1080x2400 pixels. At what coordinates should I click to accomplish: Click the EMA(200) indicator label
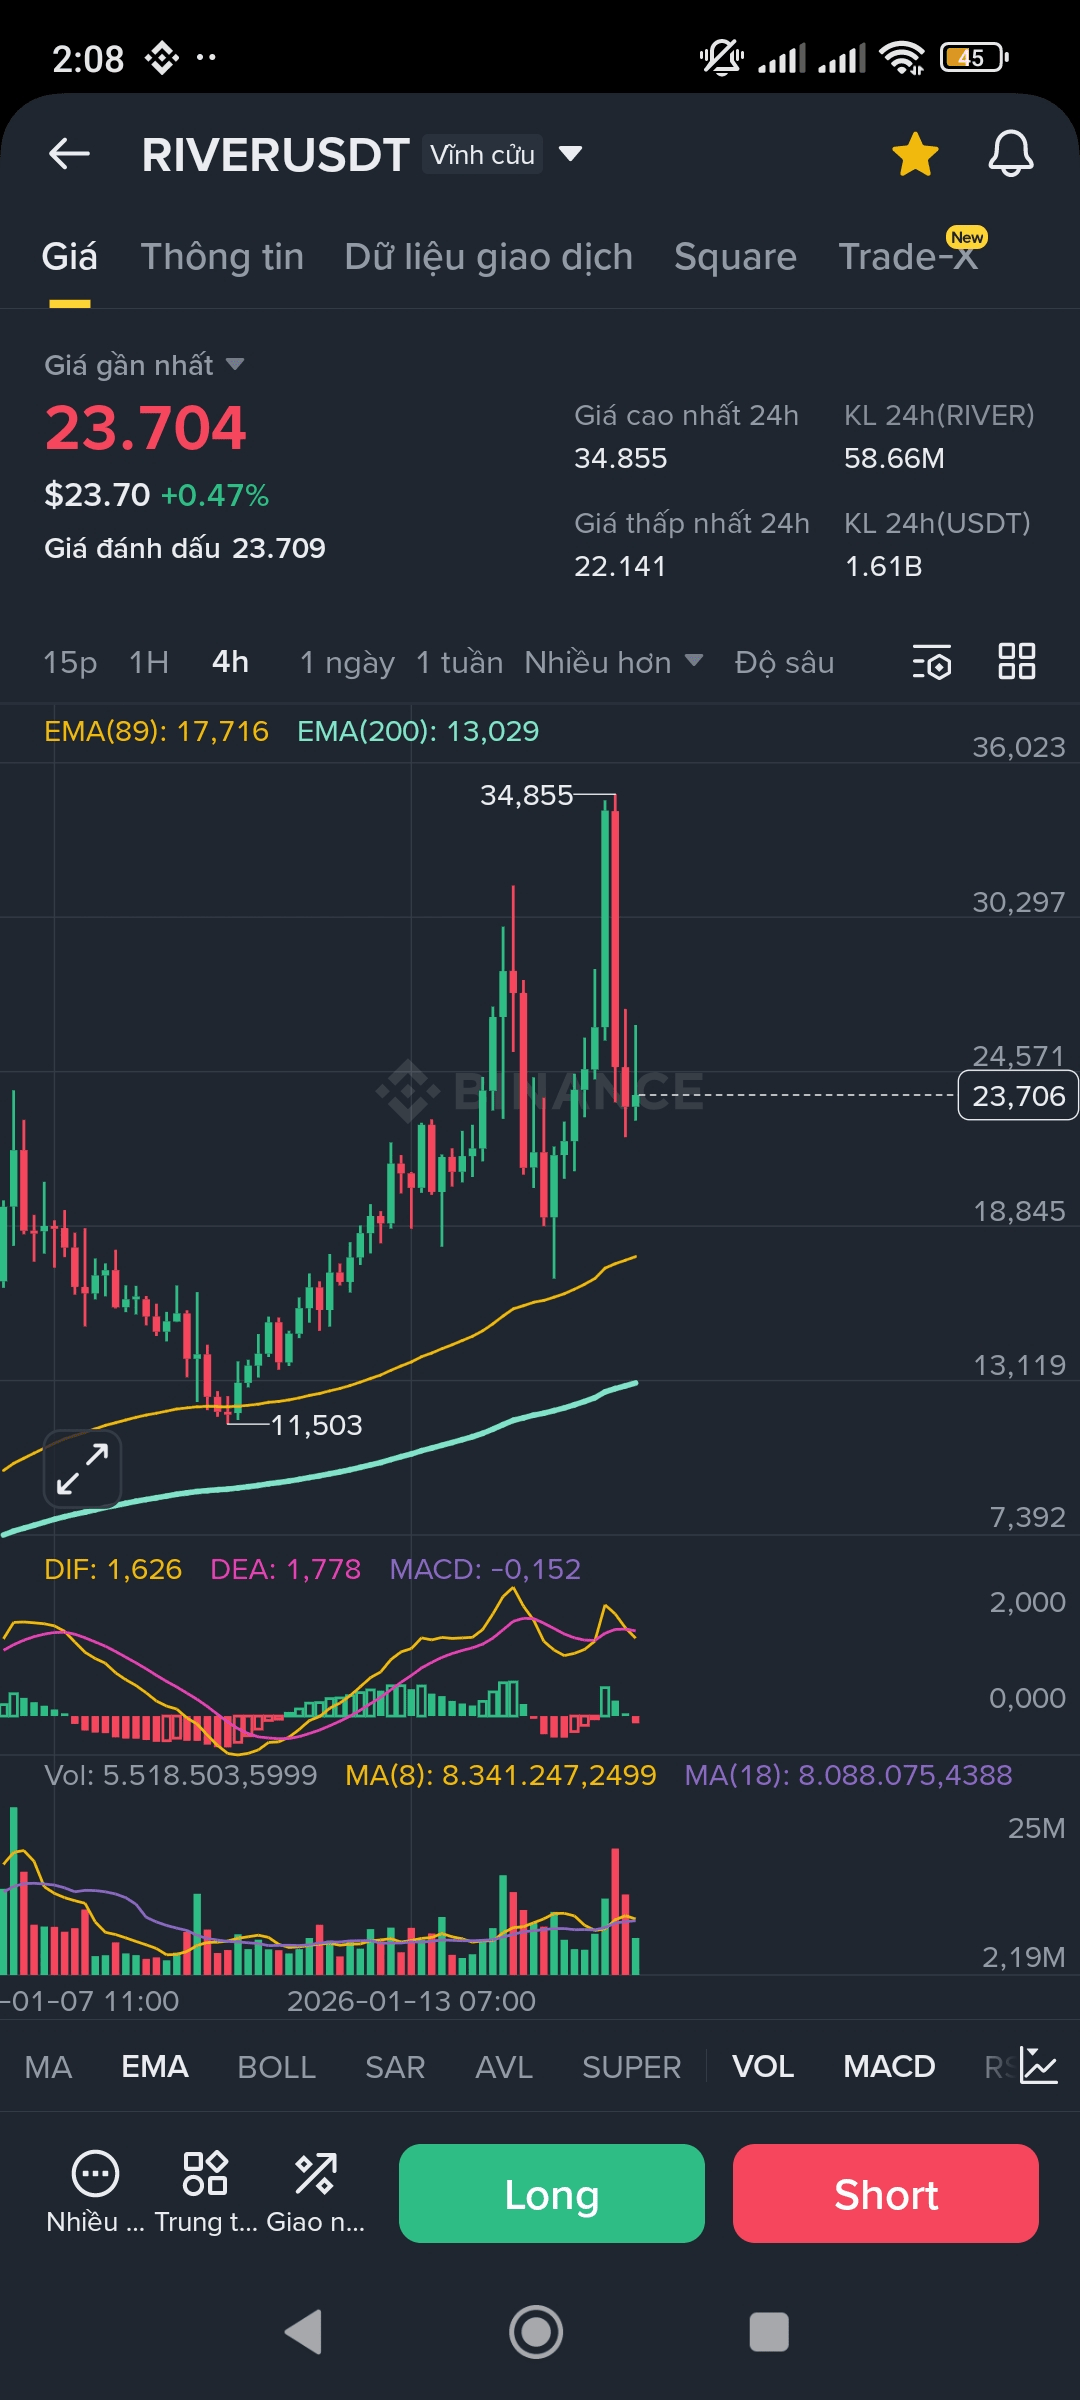pos(418,731)
